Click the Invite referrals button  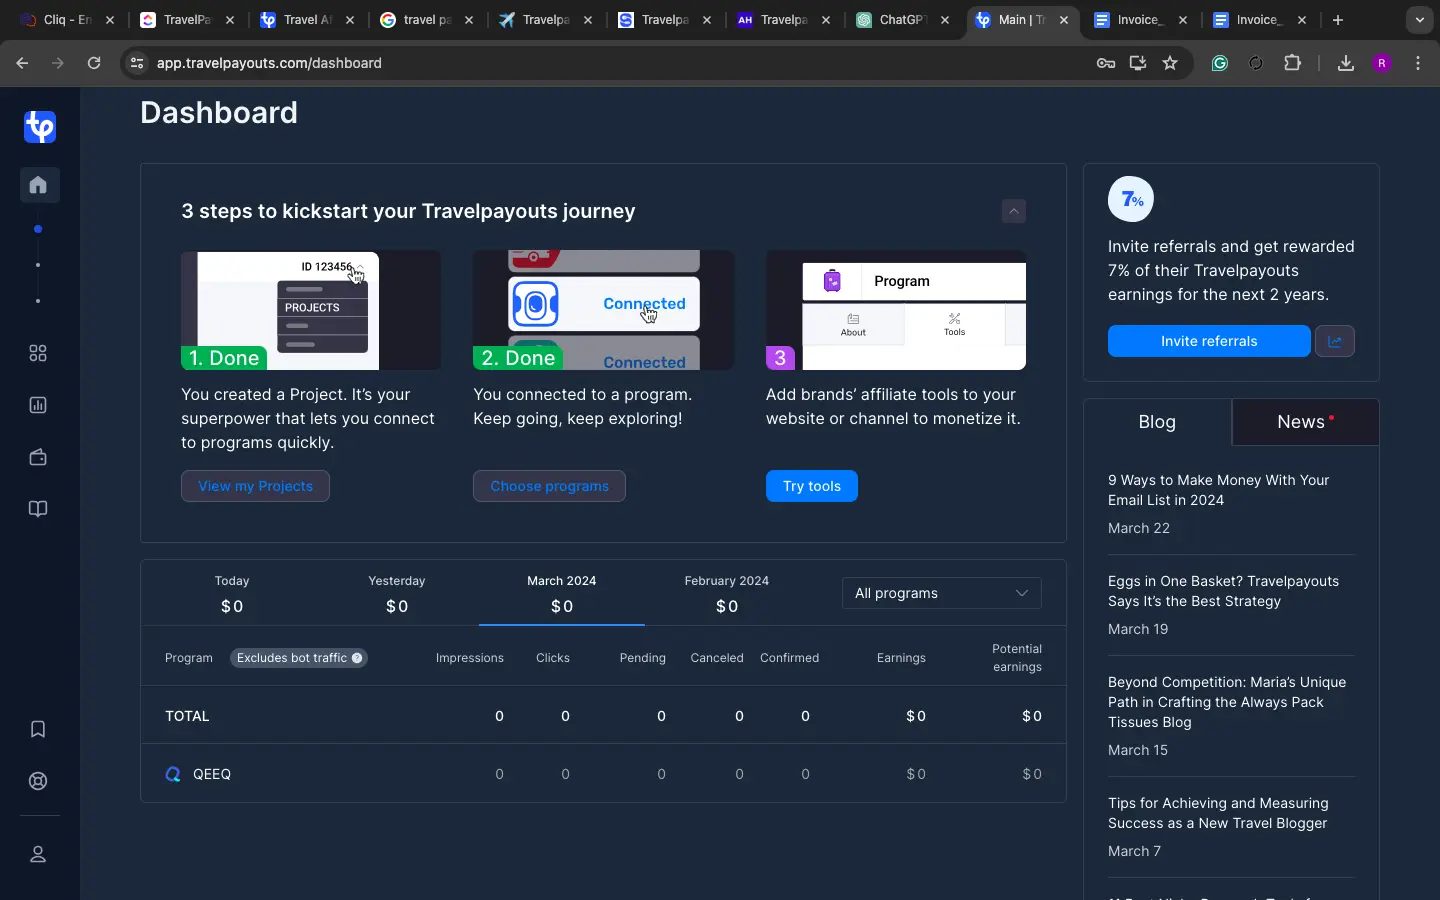pyautogui.click(x=1209, y=341)
